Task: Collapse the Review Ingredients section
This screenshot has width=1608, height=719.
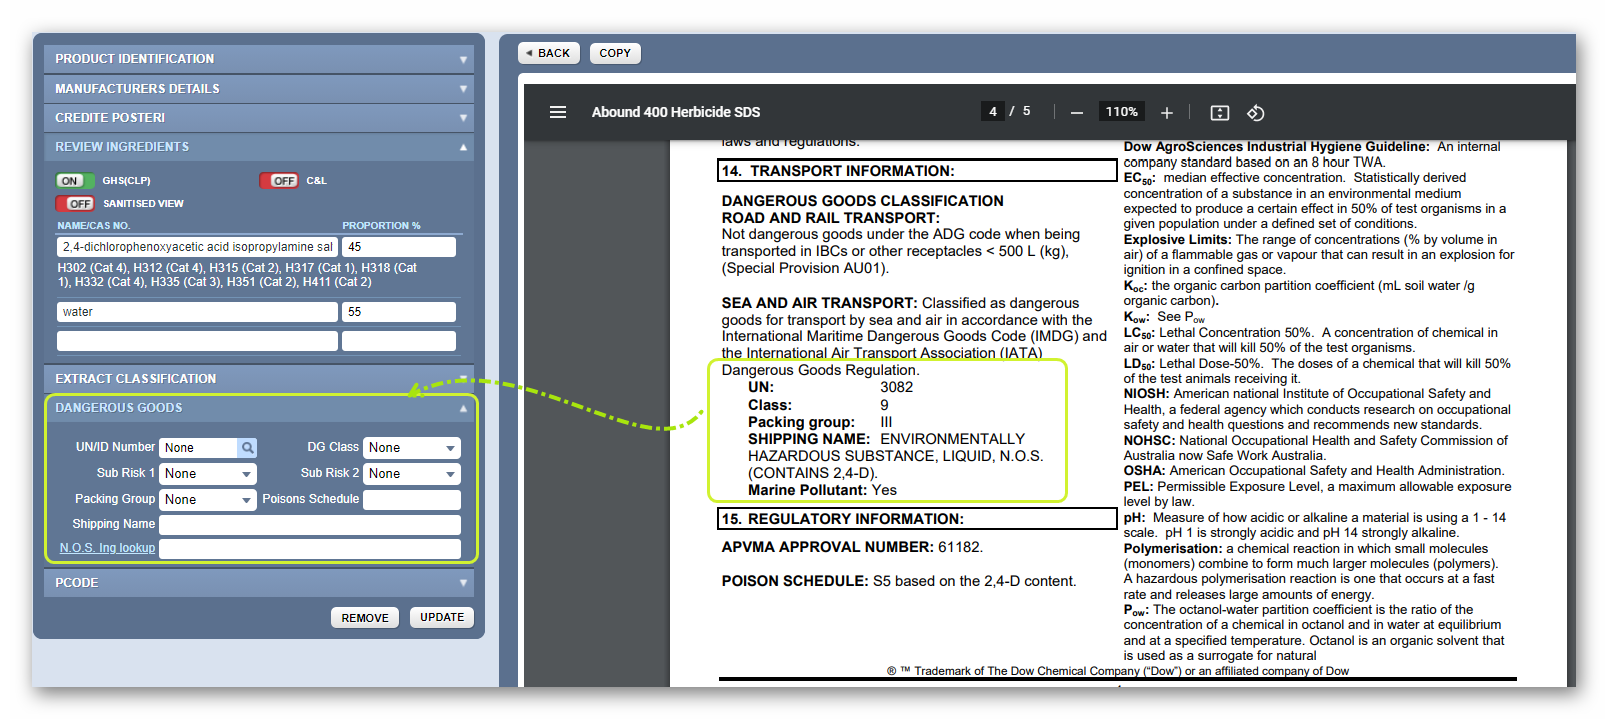Action: pyautogui.click(x=259, y=147)
